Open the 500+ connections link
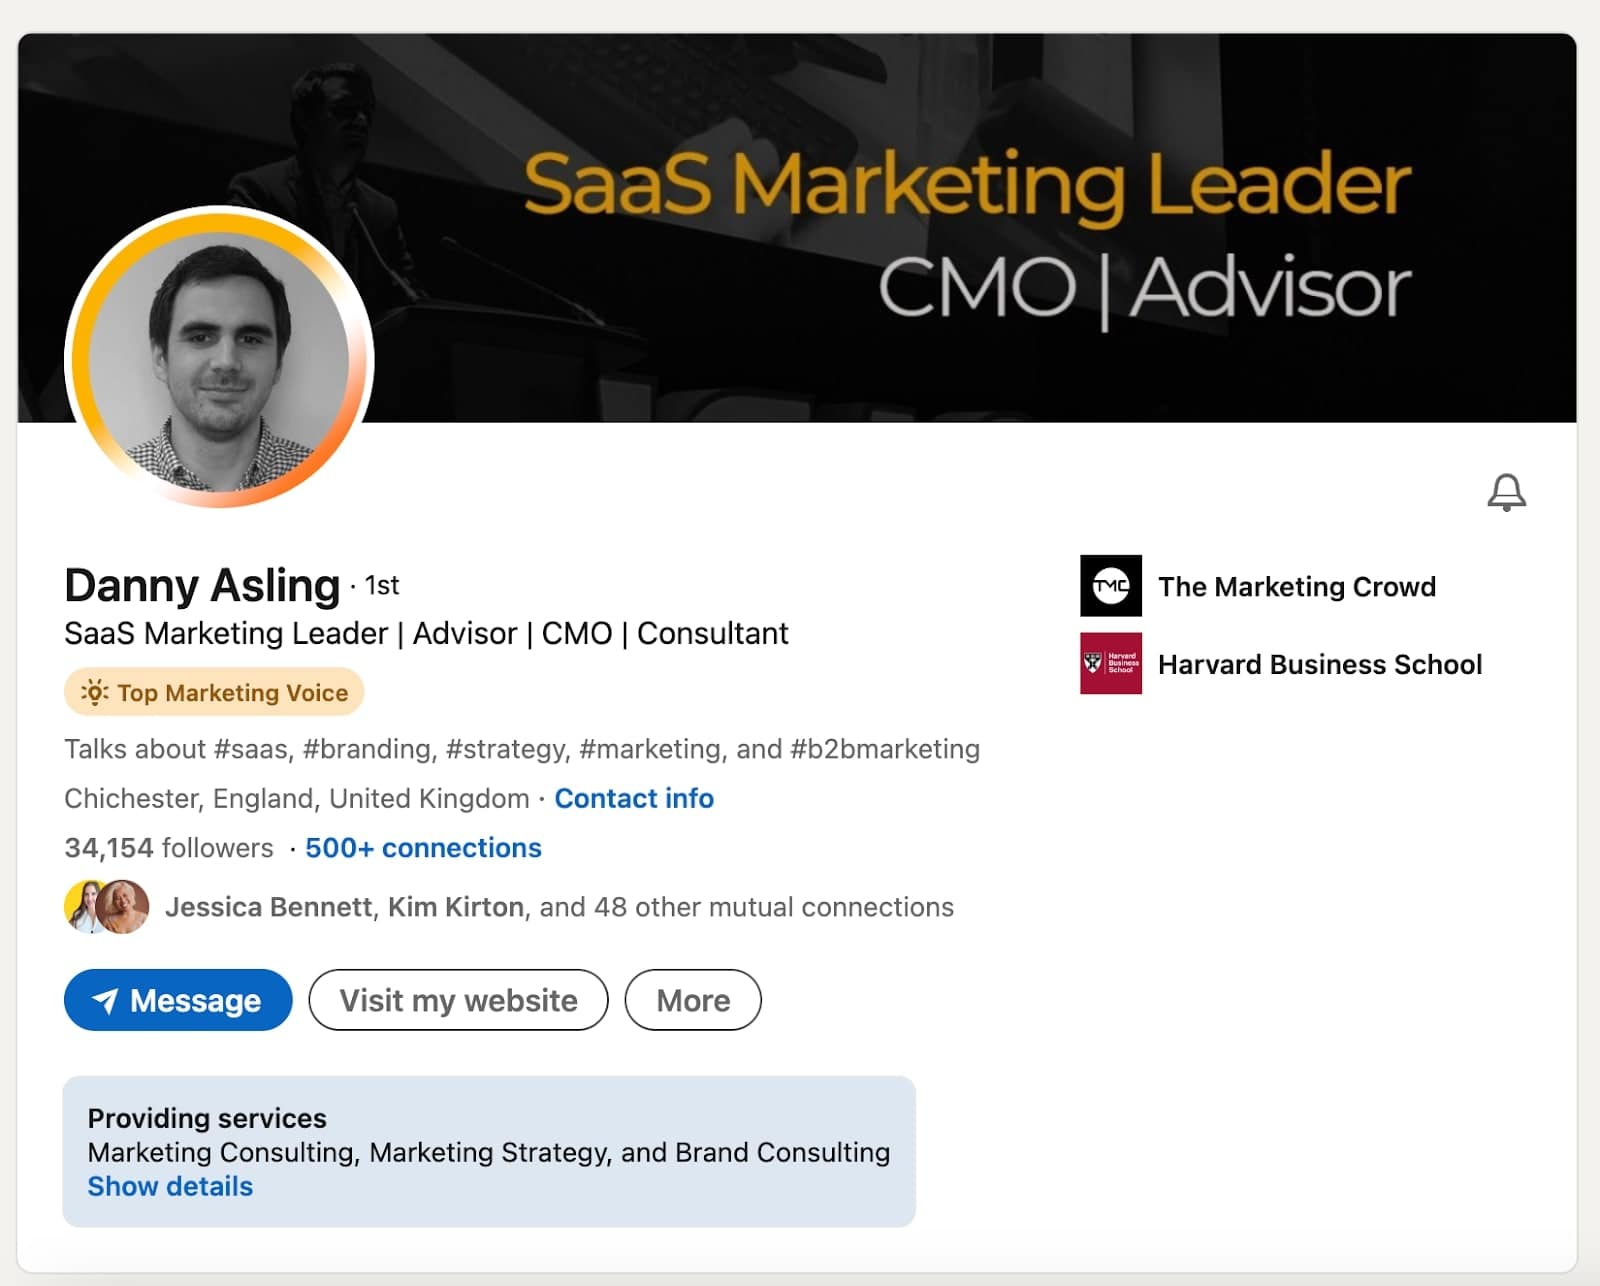 pyautogui.click(x=422, y=848)
